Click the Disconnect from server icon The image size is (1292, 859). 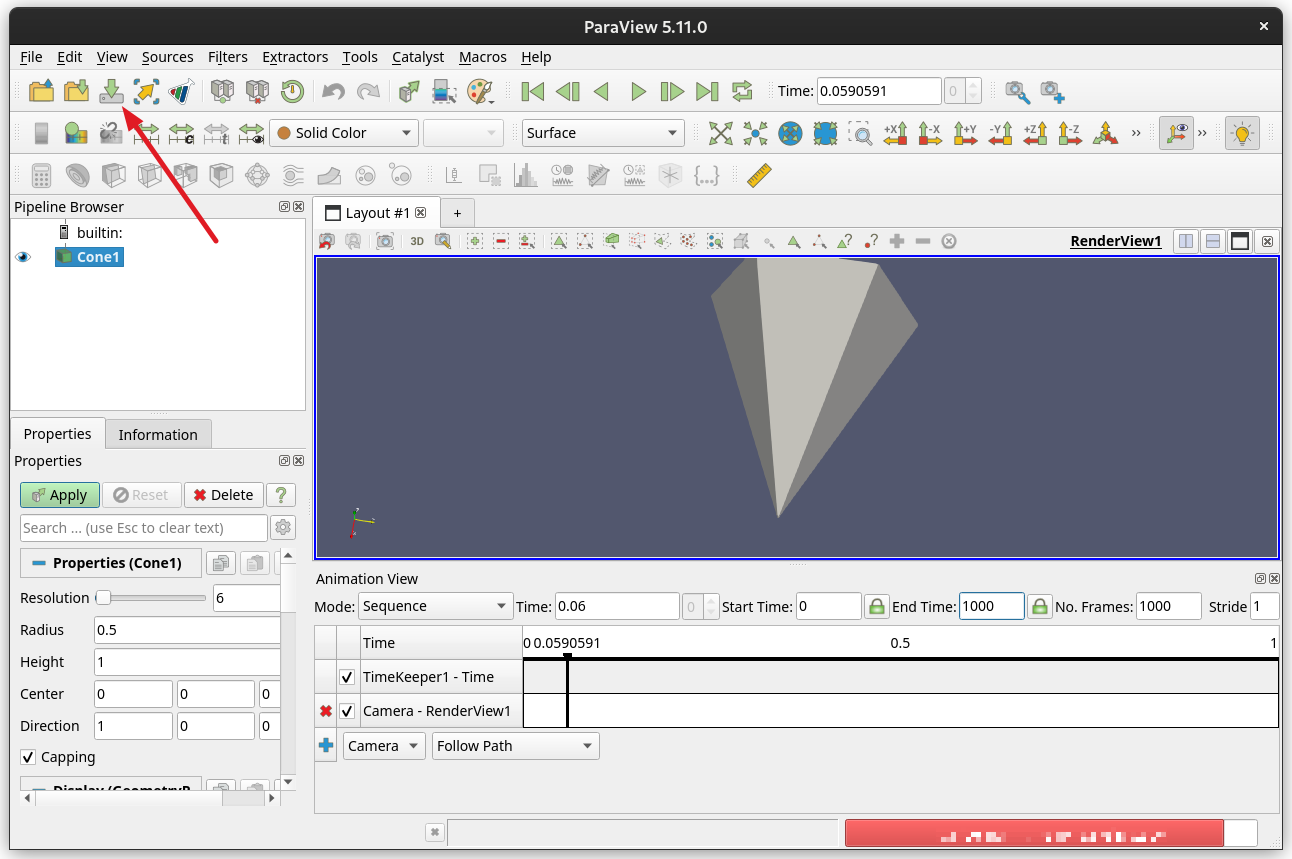pyautogui.click(x=257, y=92)
